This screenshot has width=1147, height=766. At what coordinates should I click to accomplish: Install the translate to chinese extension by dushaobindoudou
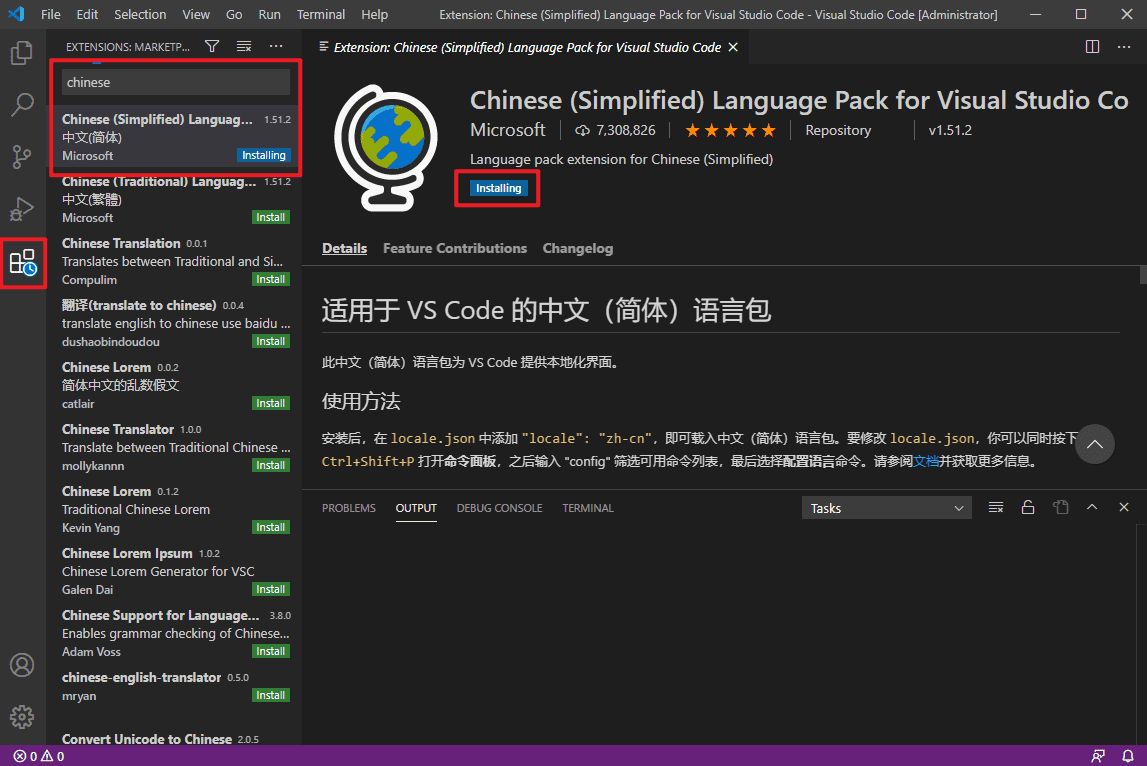(271, 342)
